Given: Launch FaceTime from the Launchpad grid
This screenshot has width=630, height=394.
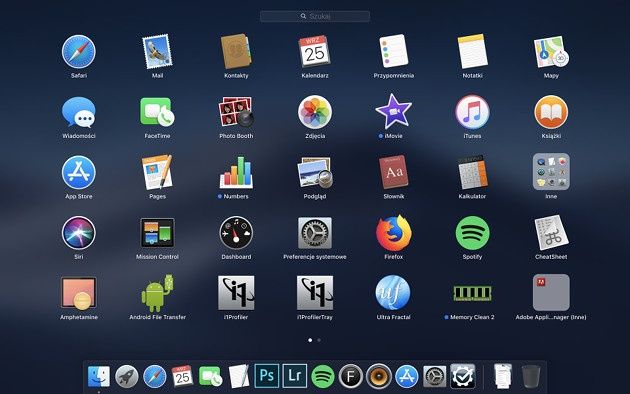Looking at the screenshot, I should click(x=157, y=112).
